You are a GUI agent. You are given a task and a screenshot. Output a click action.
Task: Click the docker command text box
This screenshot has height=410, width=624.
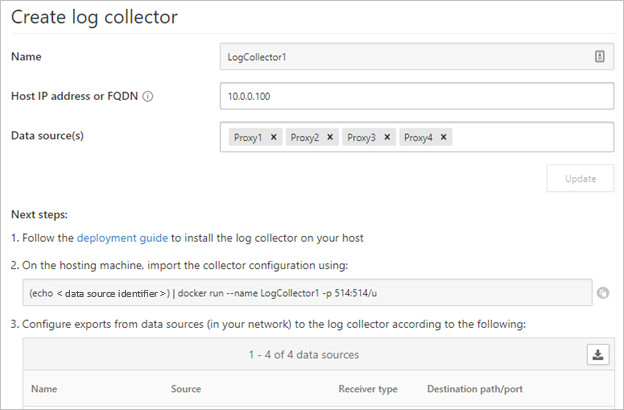click(300, 293)
